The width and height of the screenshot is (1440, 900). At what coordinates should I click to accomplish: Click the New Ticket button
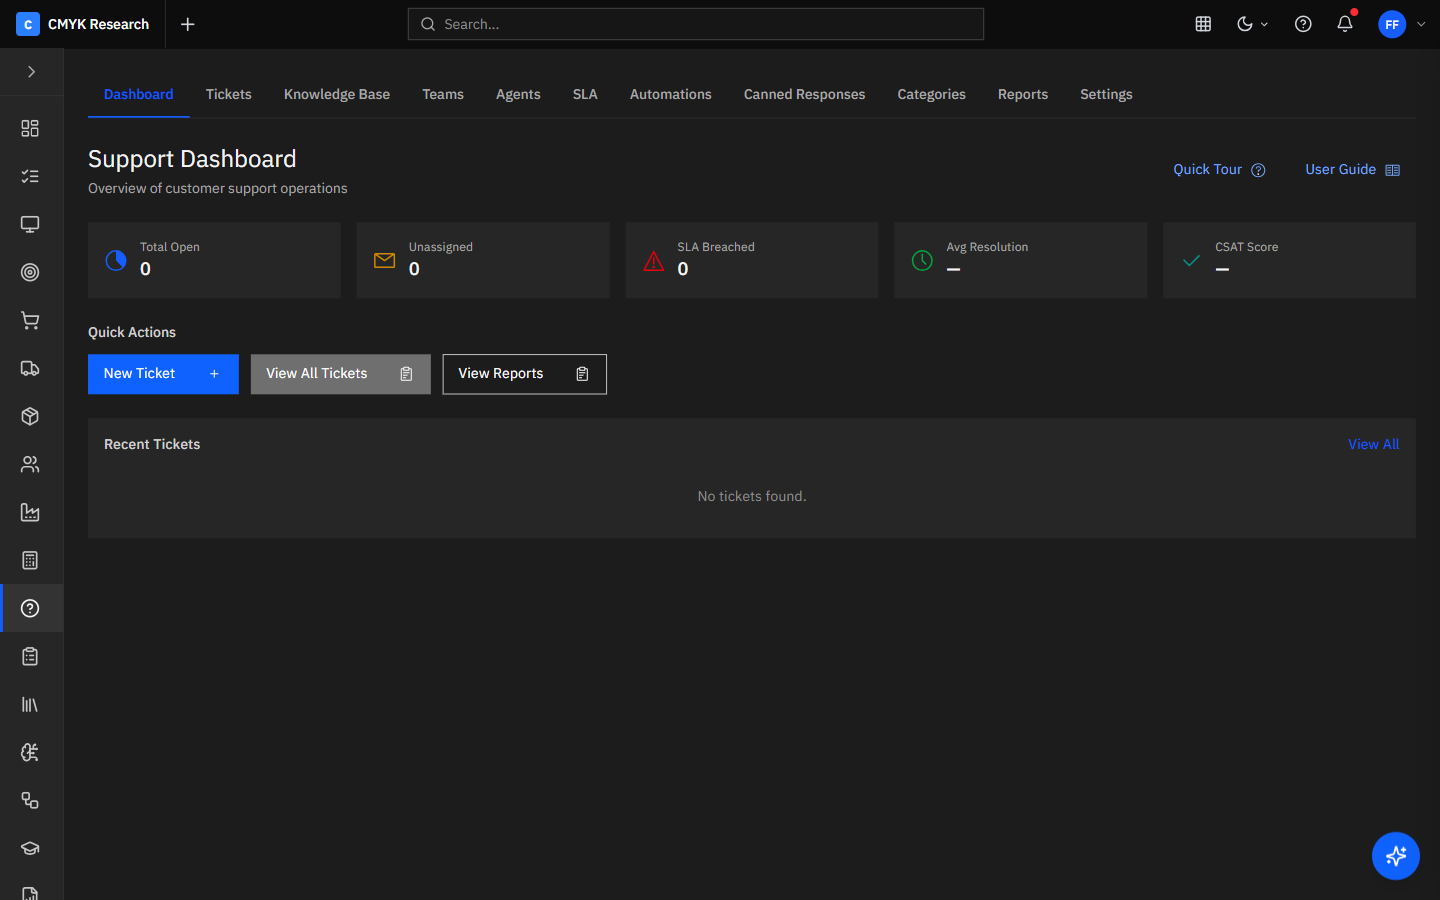(163, 374)
